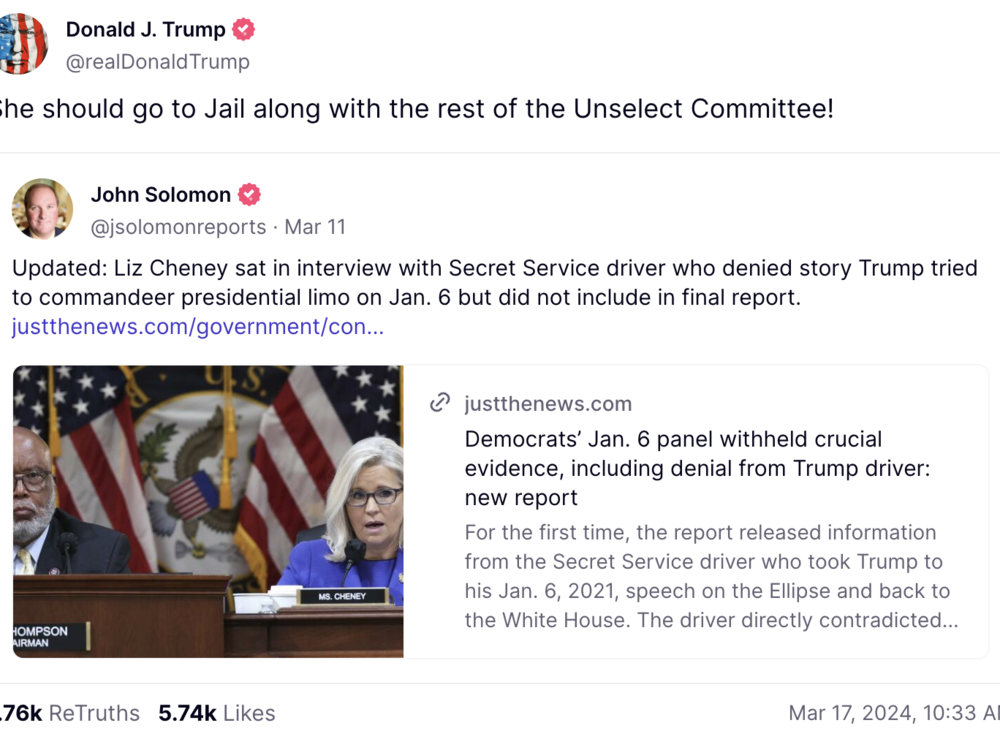Viewport: 1000px width, 750px height.
Task: Click the article headline about Jan. 6 panel
Action: click(697, 468)
